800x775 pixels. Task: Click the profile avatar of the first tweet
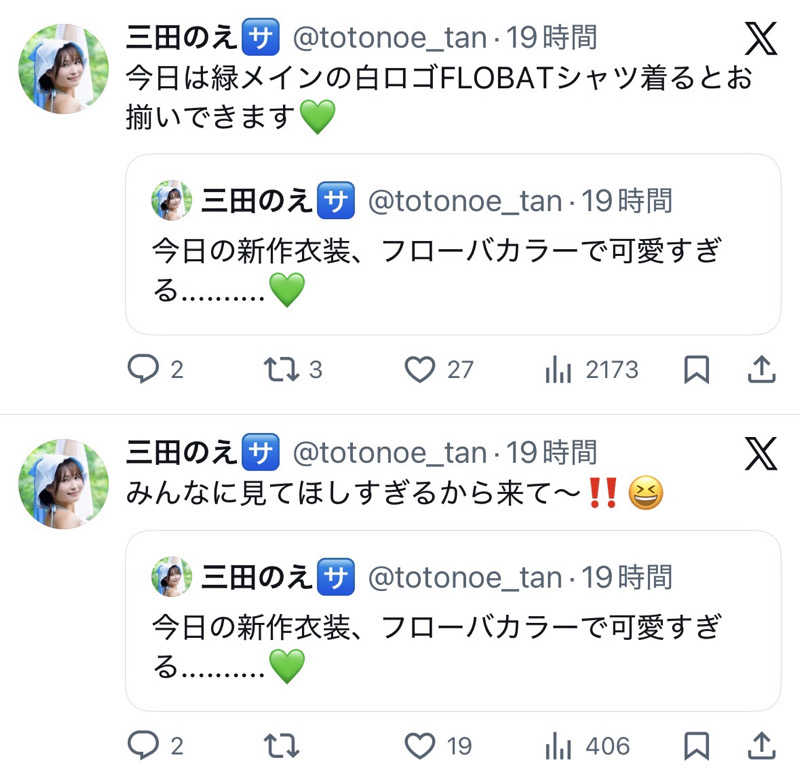coord(62,63)
